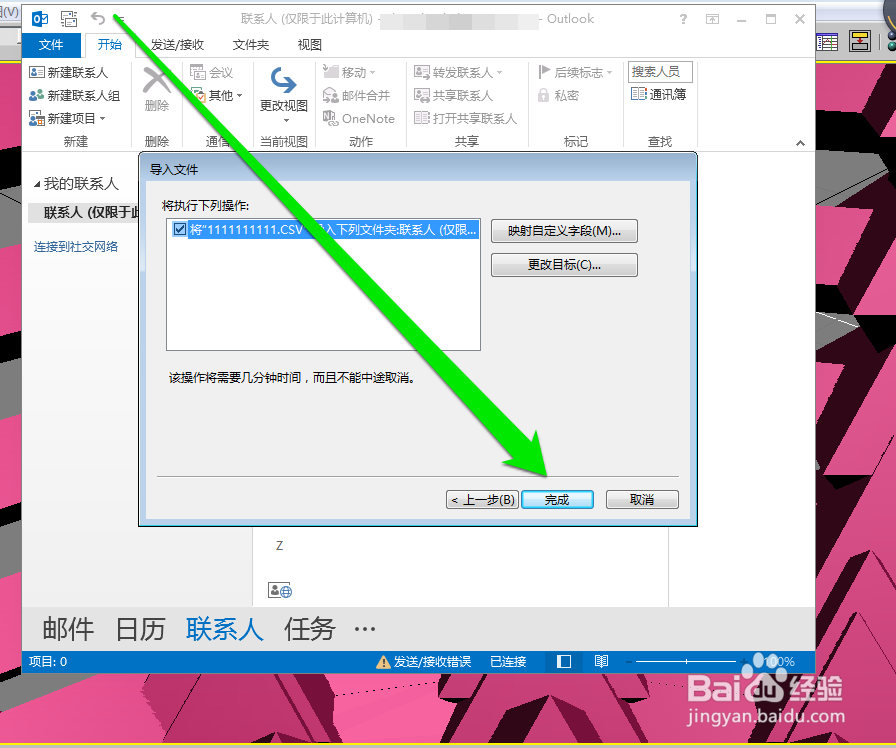Switch to the 开始 home tab
This screenshot has height=748, width=896.
(x=110, y=45)
